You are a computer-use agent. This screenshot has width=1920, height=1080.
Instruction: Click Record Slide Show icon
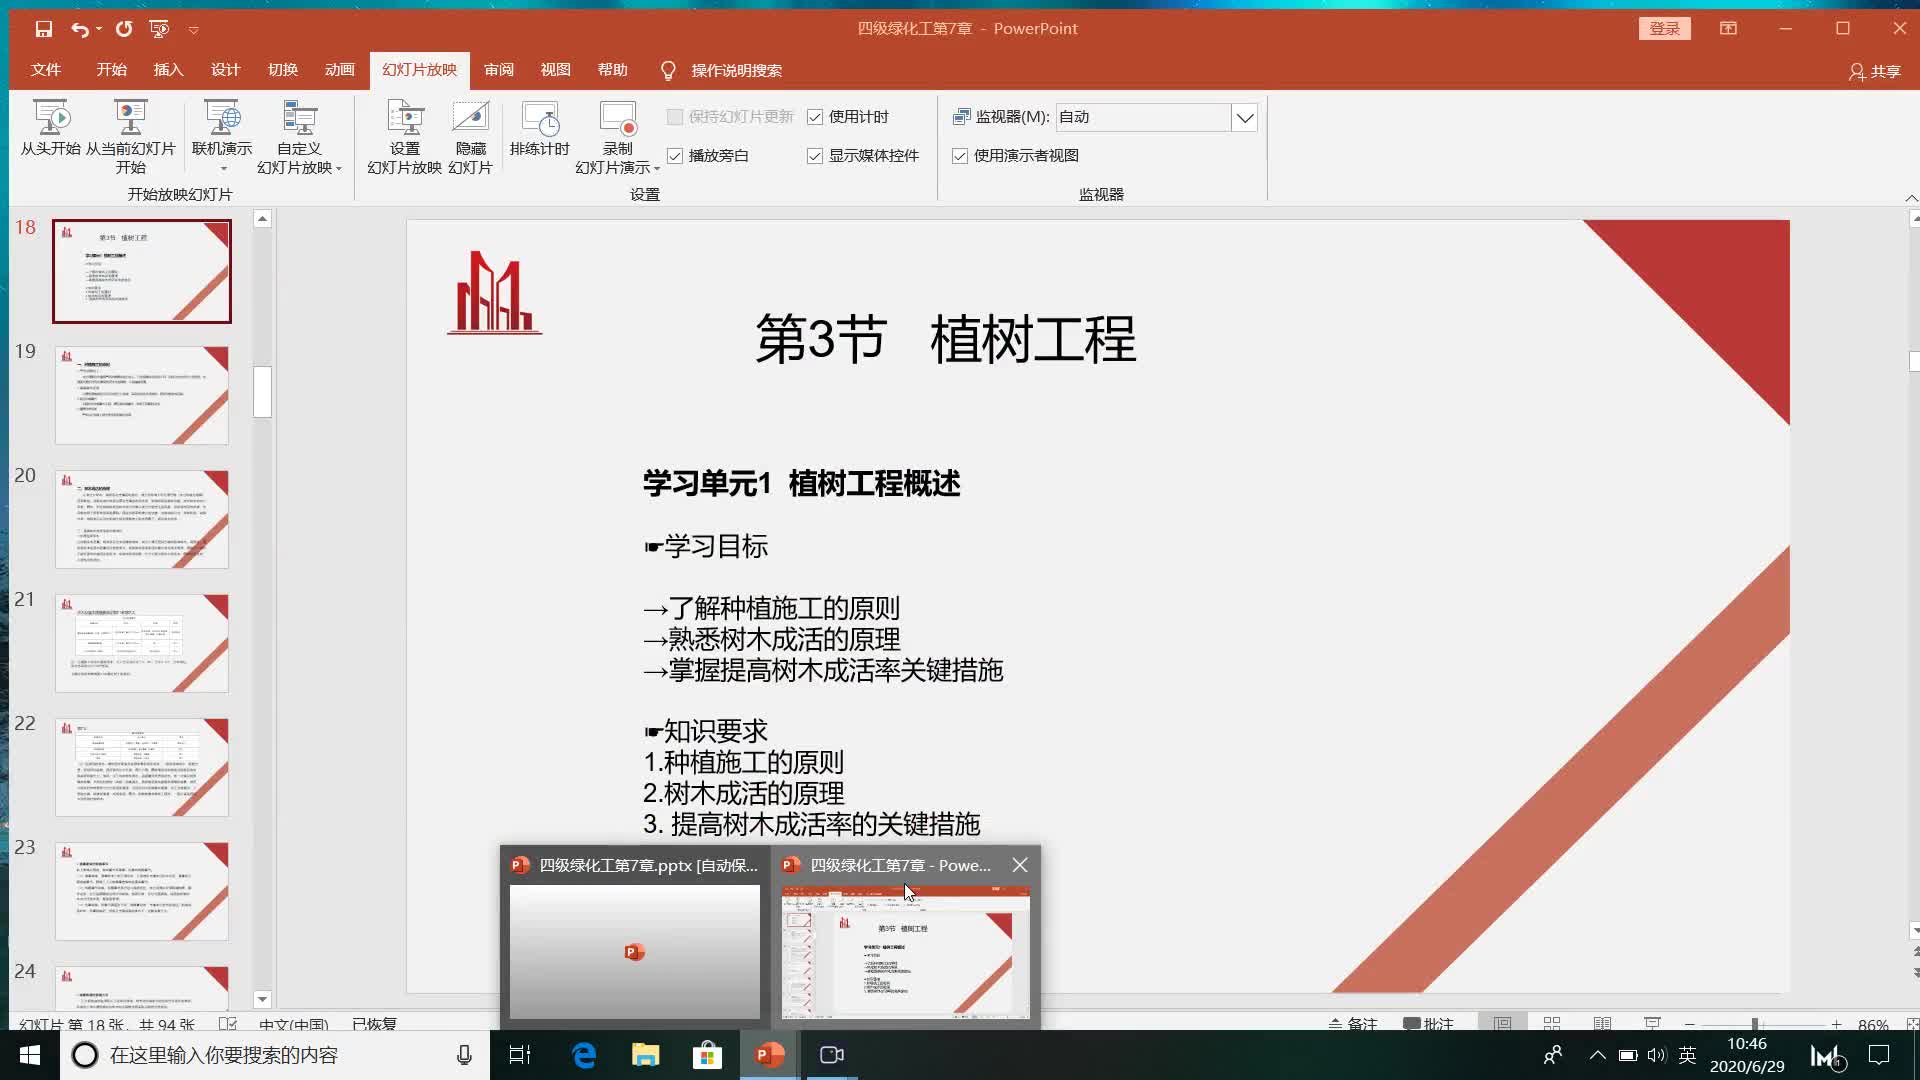point(618,119)
